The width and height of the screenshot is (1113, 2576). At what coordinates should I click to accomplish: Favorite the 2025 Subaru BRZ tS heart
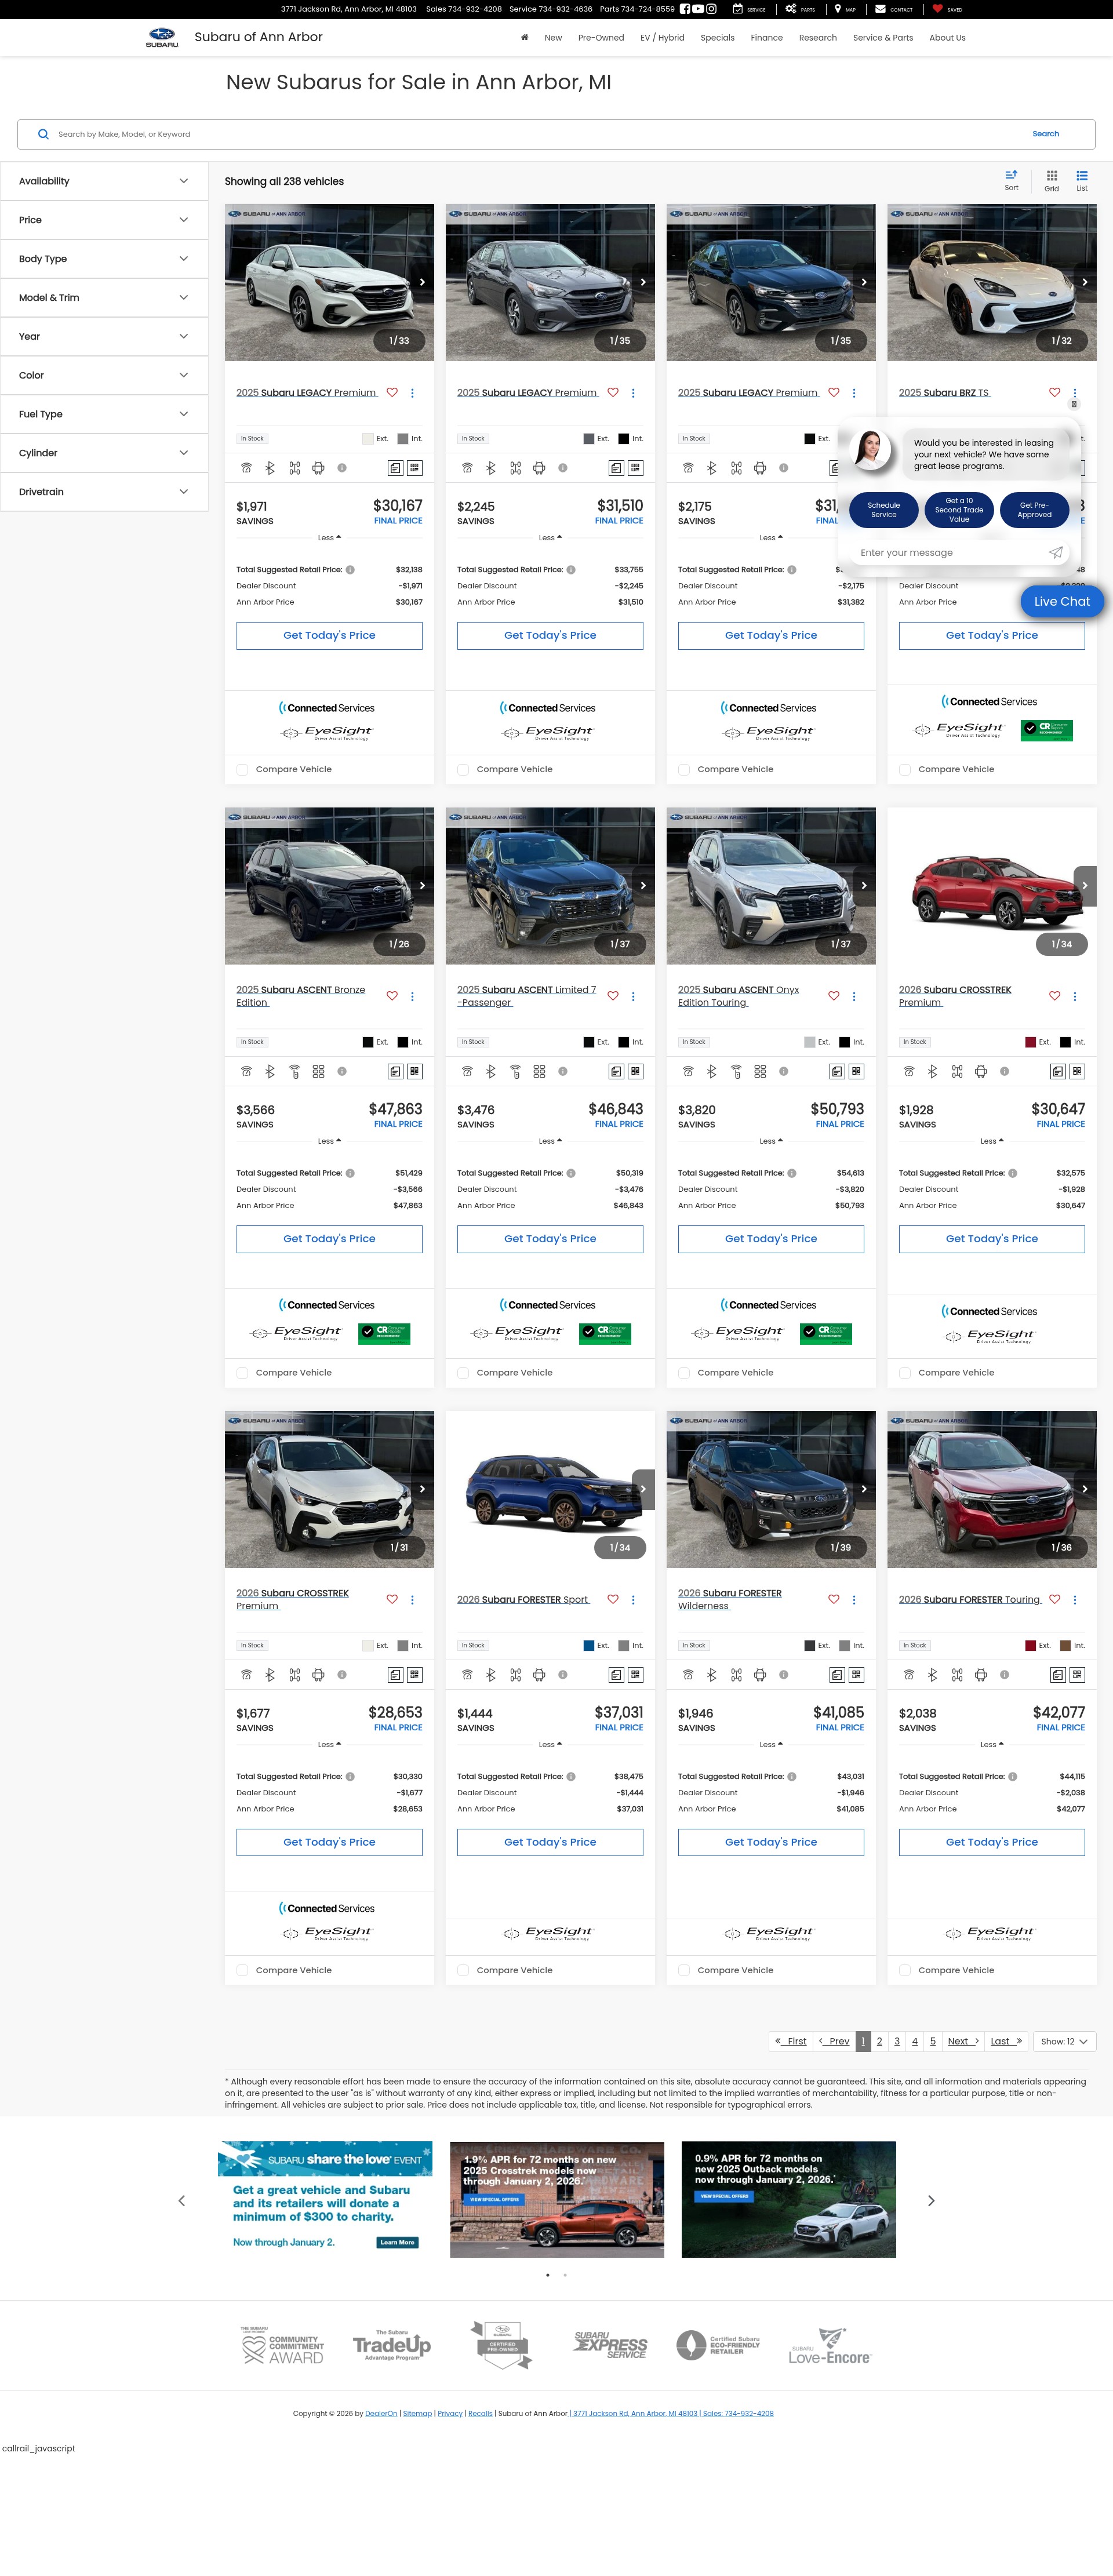[x=1054, y=393]
